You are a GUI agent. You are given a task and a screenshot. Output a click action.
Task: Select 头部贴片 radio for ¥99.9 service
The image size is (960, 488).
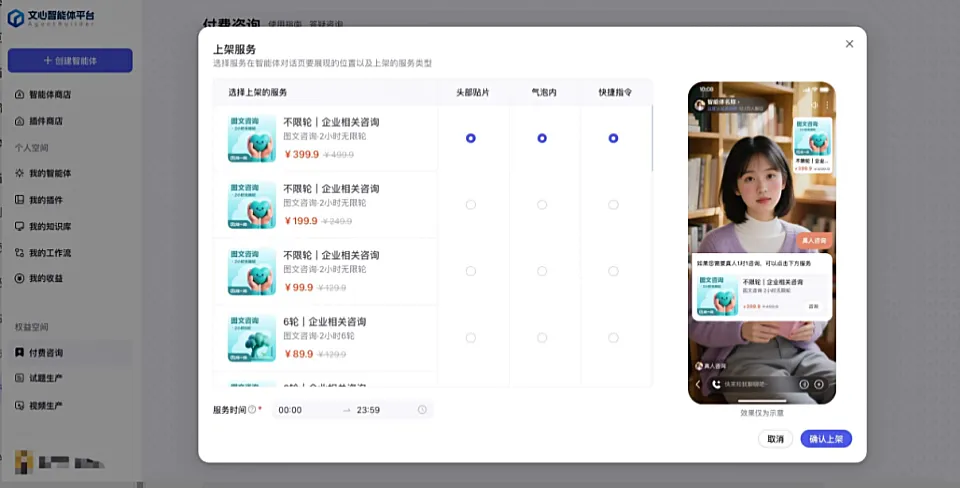click(x=470, y=271)
